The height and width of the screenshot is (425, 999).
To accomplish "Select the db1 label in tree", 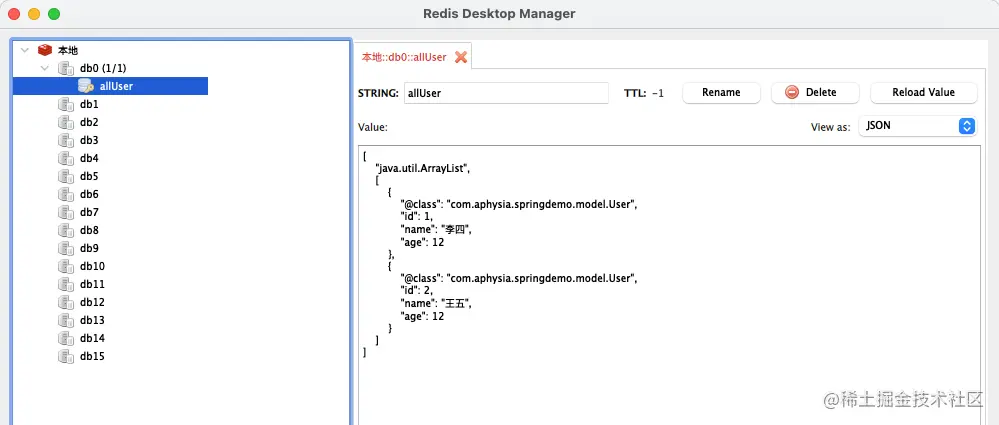I will pos(89,104).
